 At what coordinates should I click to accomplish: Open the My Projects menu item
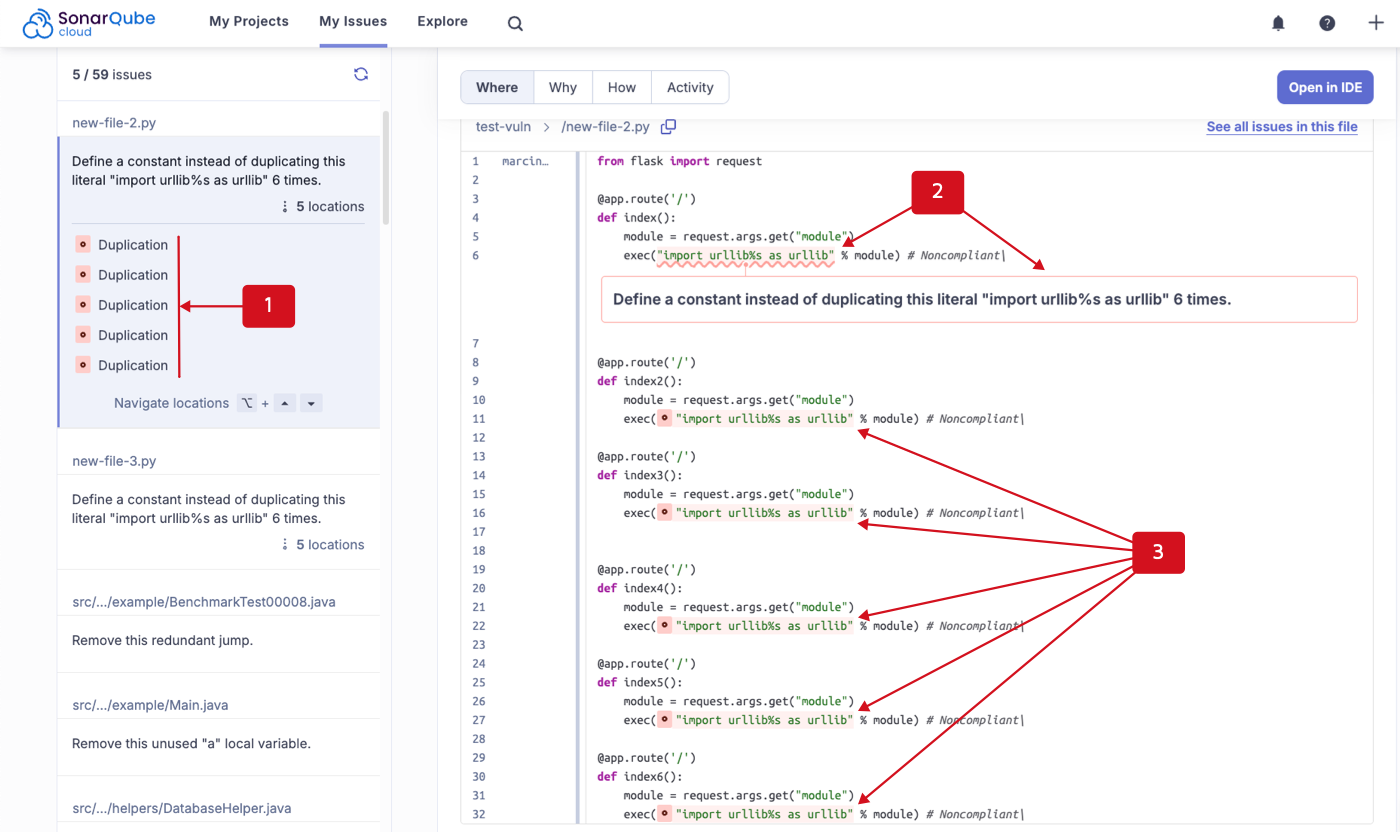click(x=248, y=21)
